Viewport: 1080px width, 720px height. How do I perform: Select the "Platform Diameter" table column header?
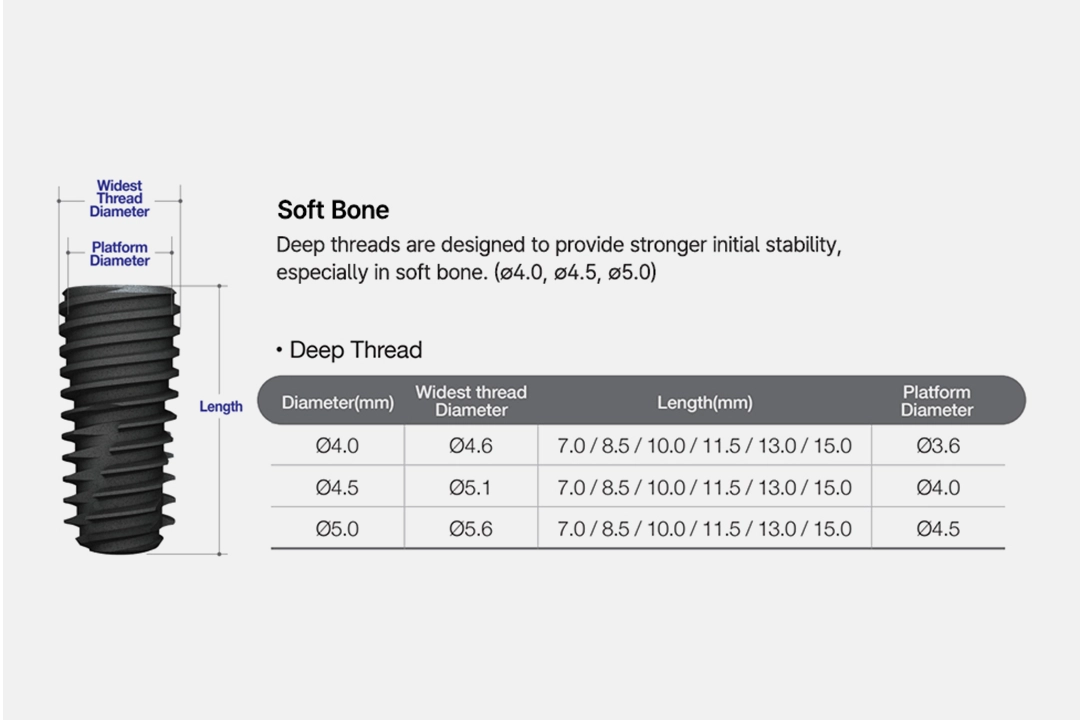point(936,401)
